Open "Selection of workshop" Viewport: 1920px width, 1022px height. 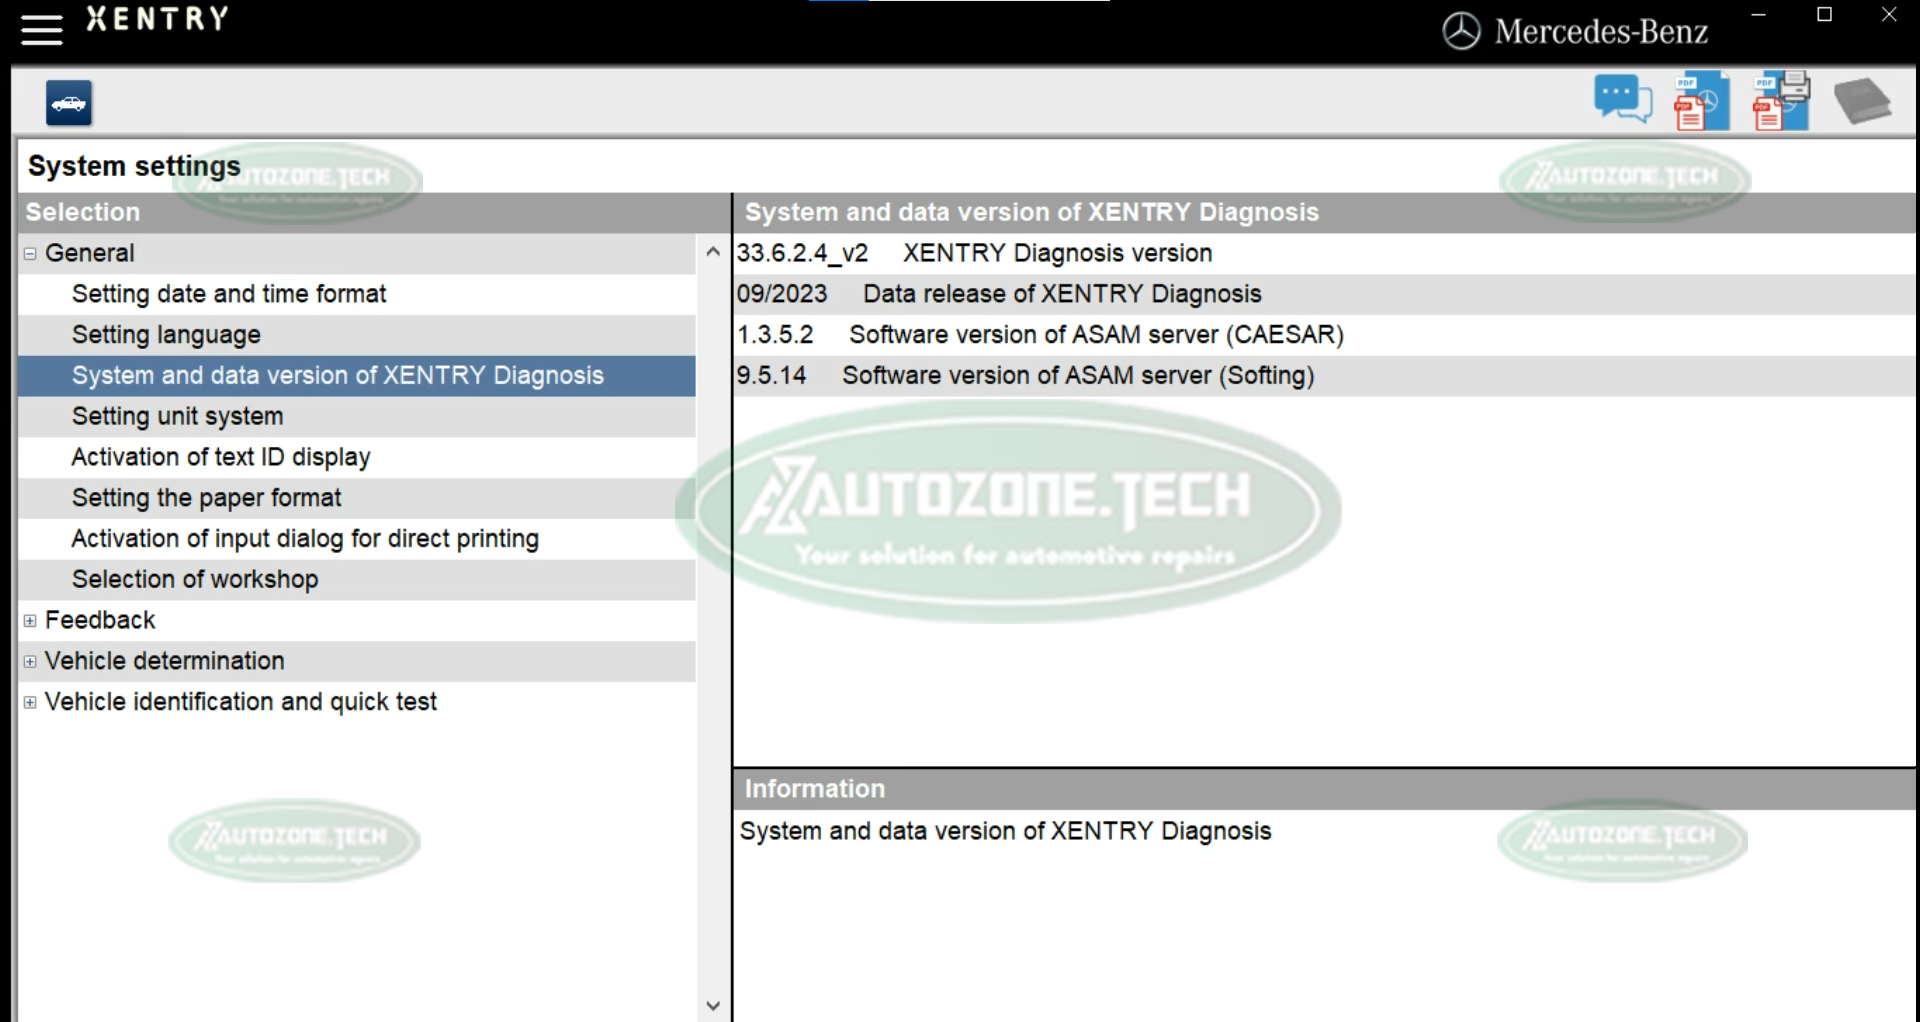195,580
